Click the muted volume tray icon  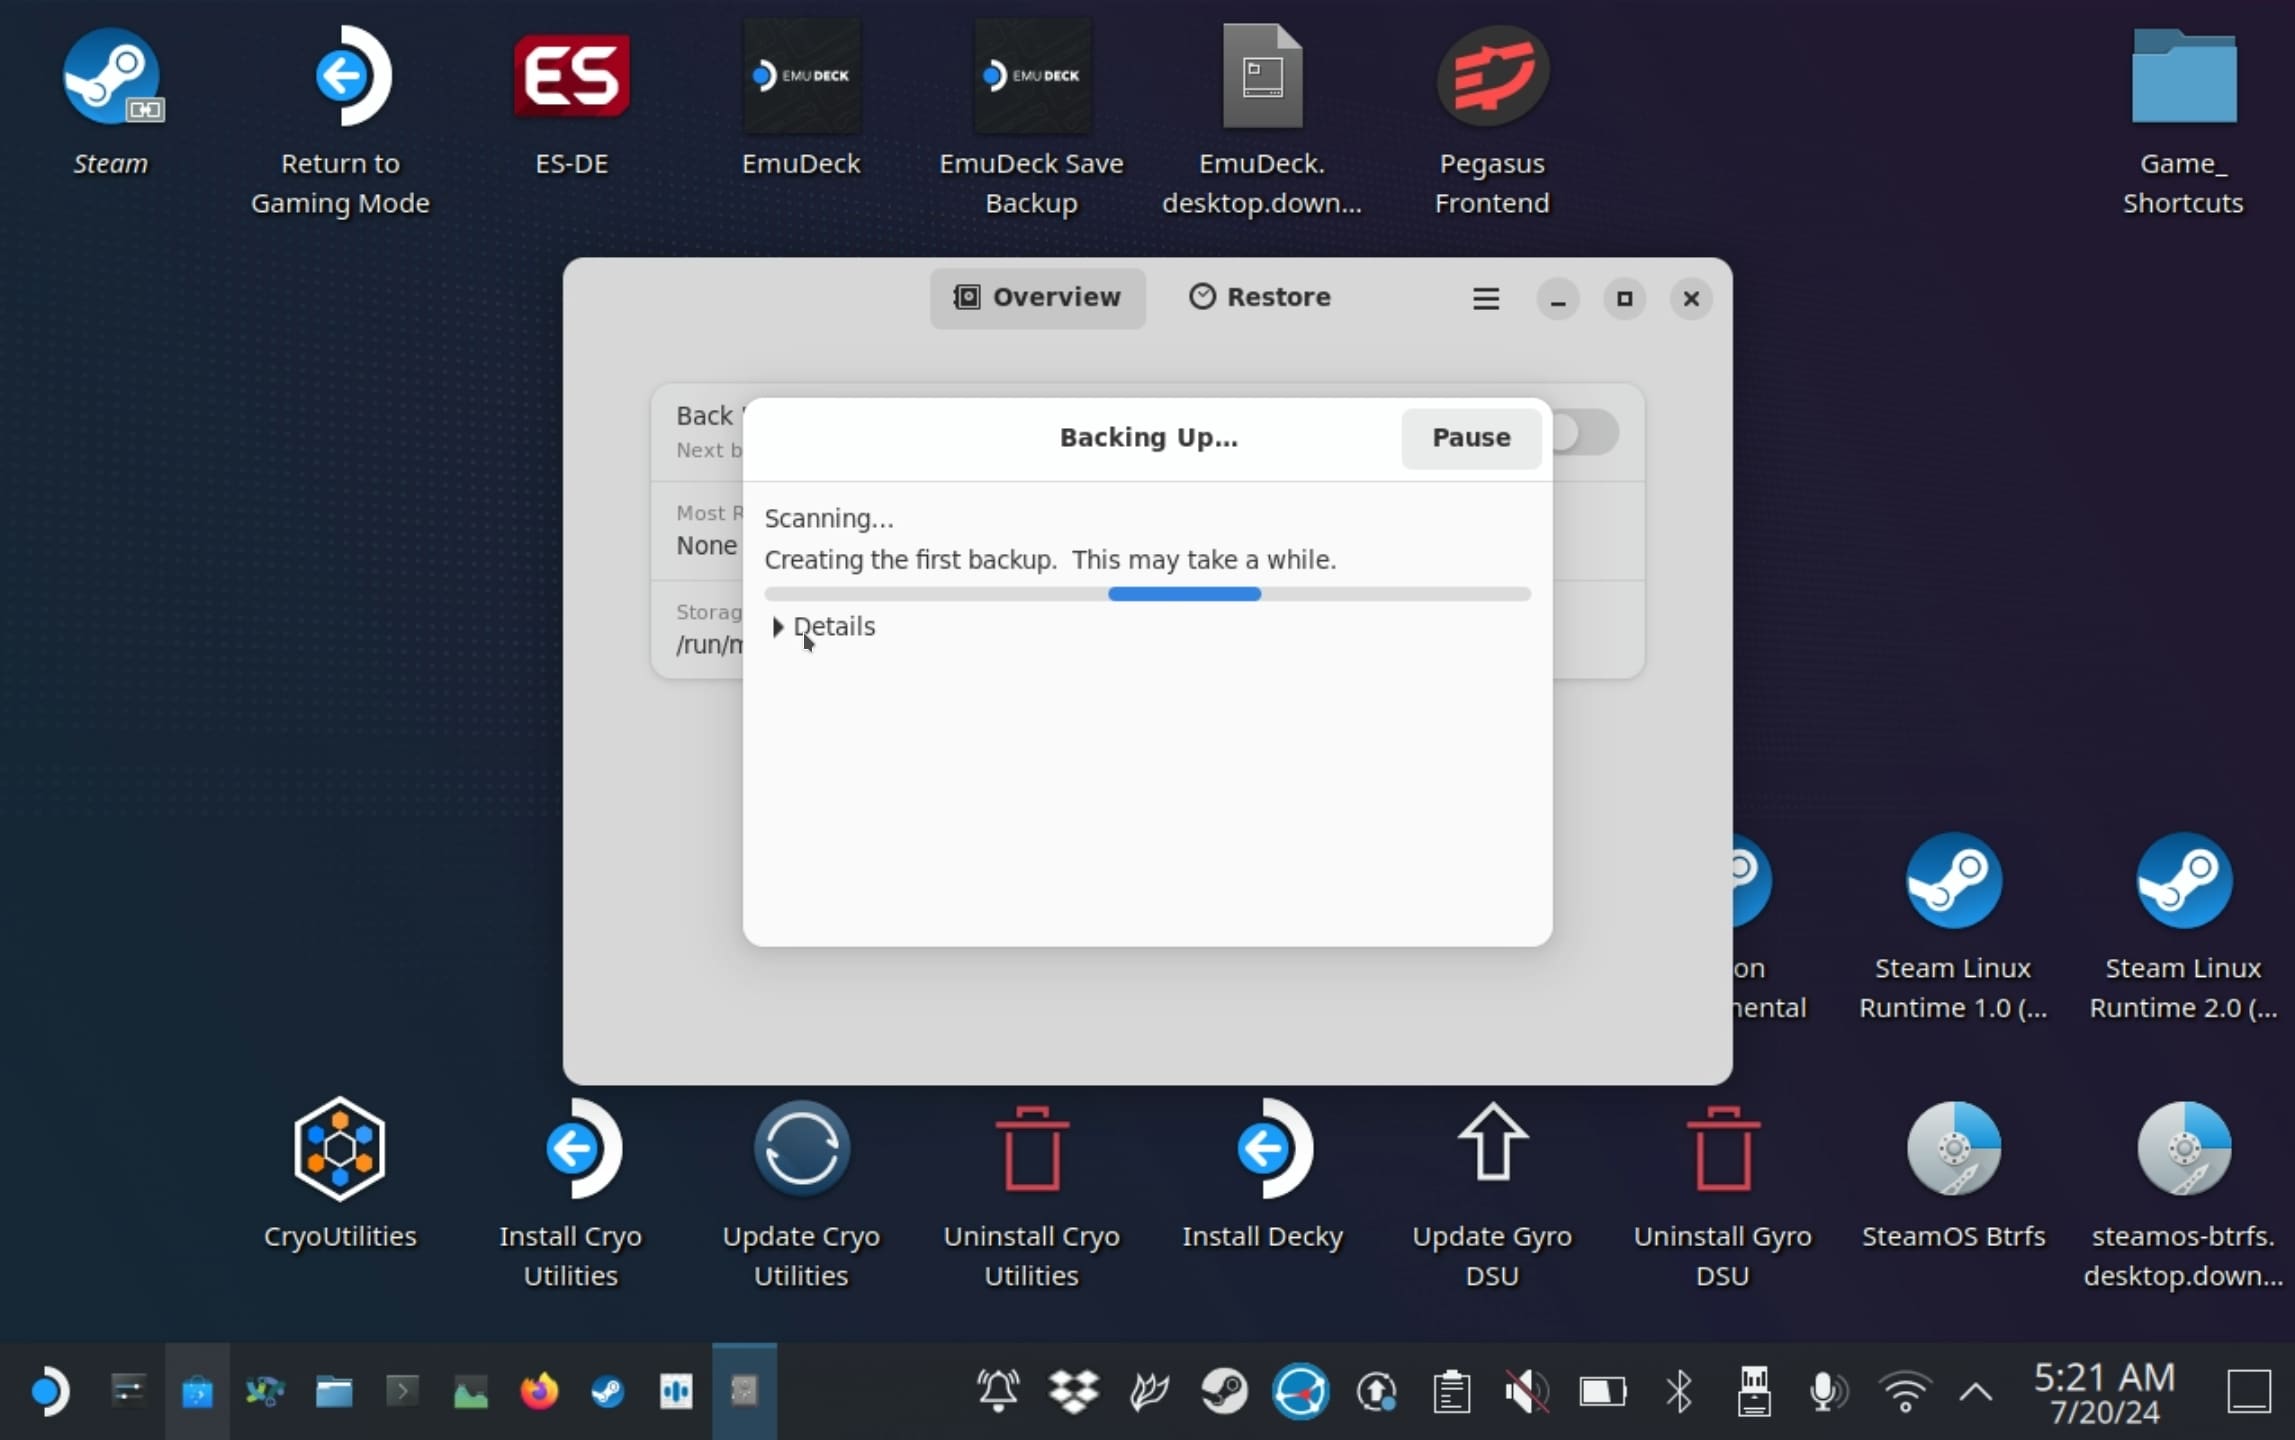pyautogui.click(x=1526, y=1391)
